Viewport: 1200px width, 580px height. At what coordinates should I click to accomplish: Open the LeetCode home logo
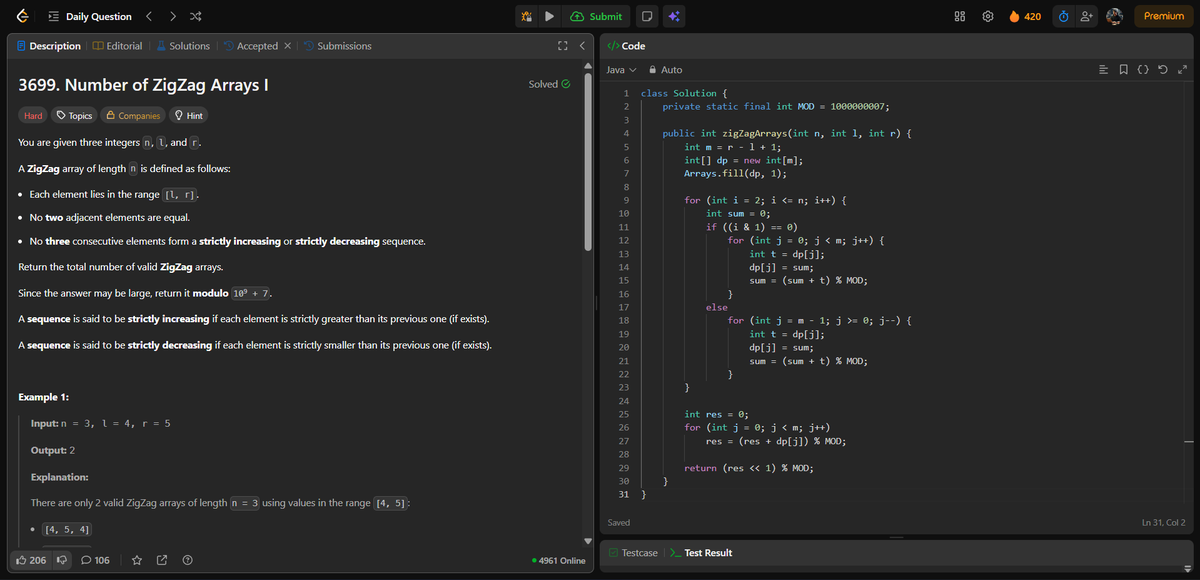23,16
